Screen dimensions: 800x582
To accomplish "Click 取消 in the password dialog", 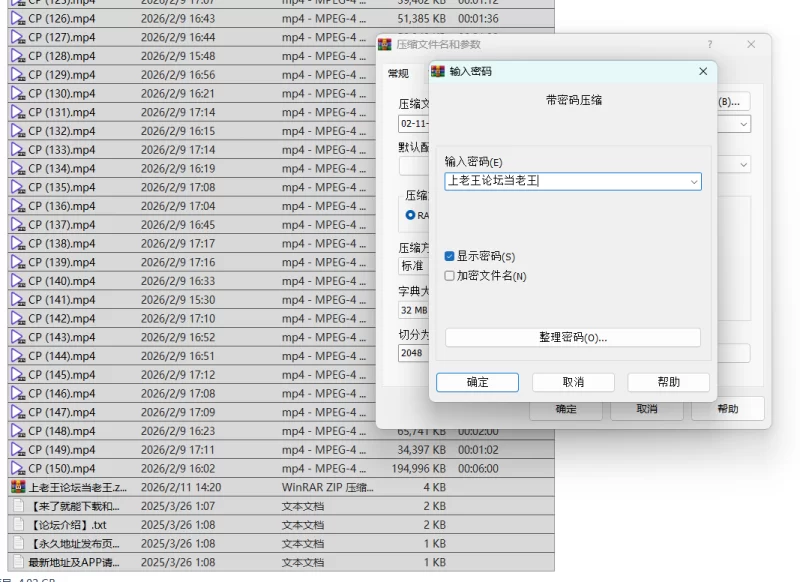I will point(573,382).
